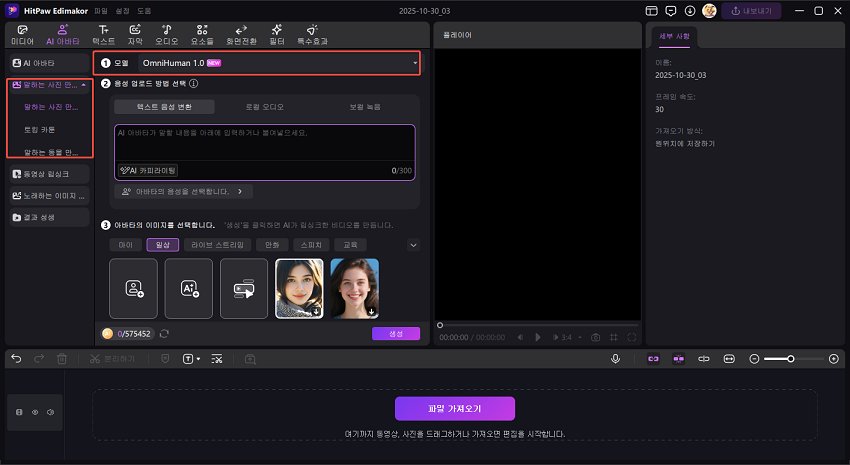This screenshot has height=465, width=850.
Task: Open the 파일 menu
Action: pos(100,11)
